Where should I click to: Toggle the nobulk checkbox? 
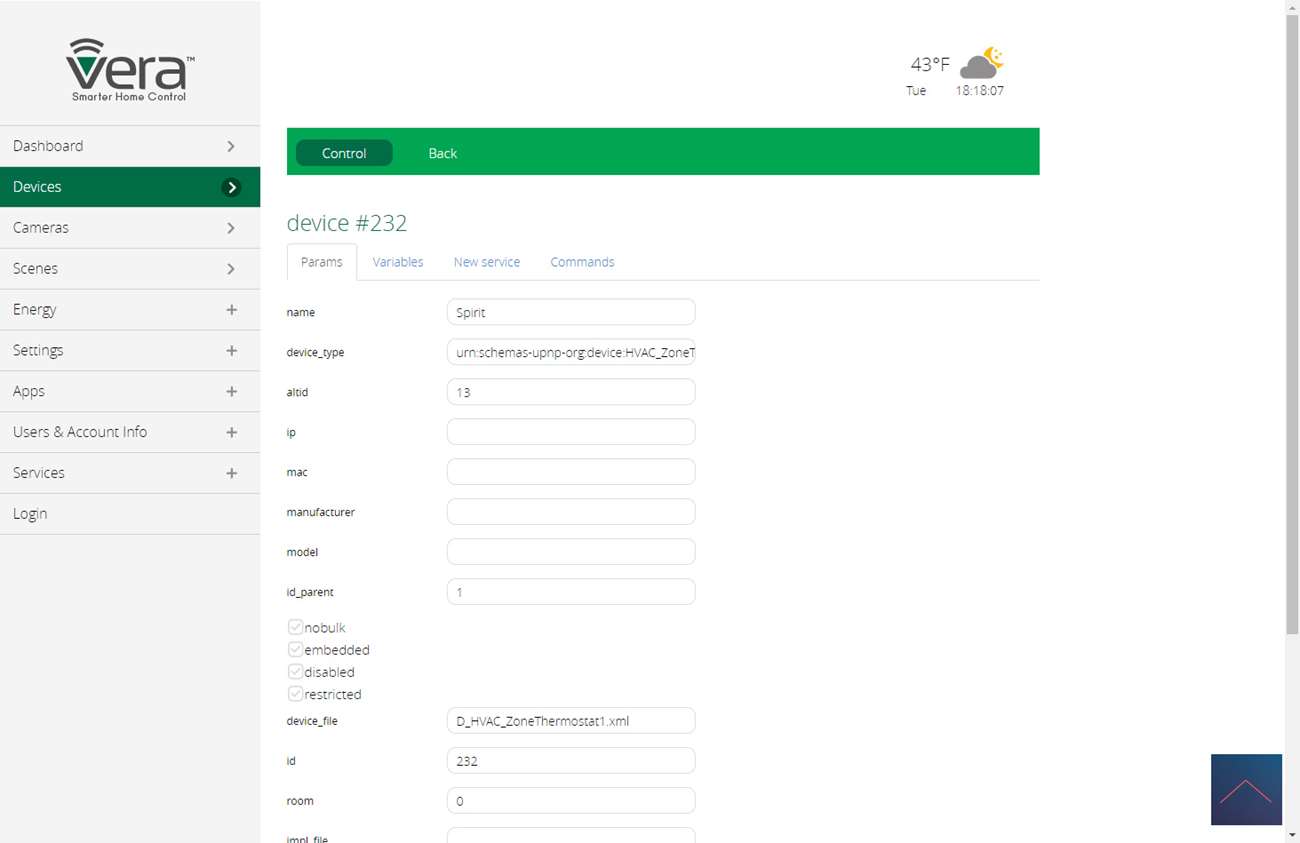(x=295, y=628)
